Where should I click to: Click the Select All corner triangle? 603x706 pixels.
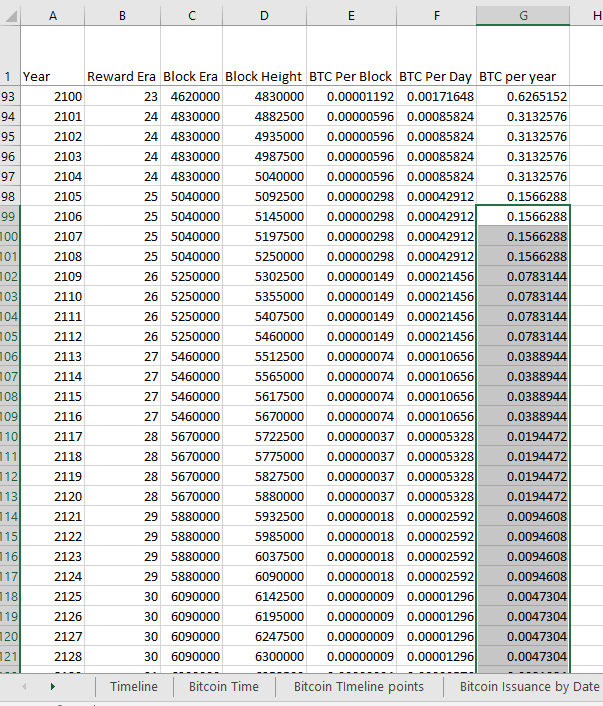[x=11, y=16]
